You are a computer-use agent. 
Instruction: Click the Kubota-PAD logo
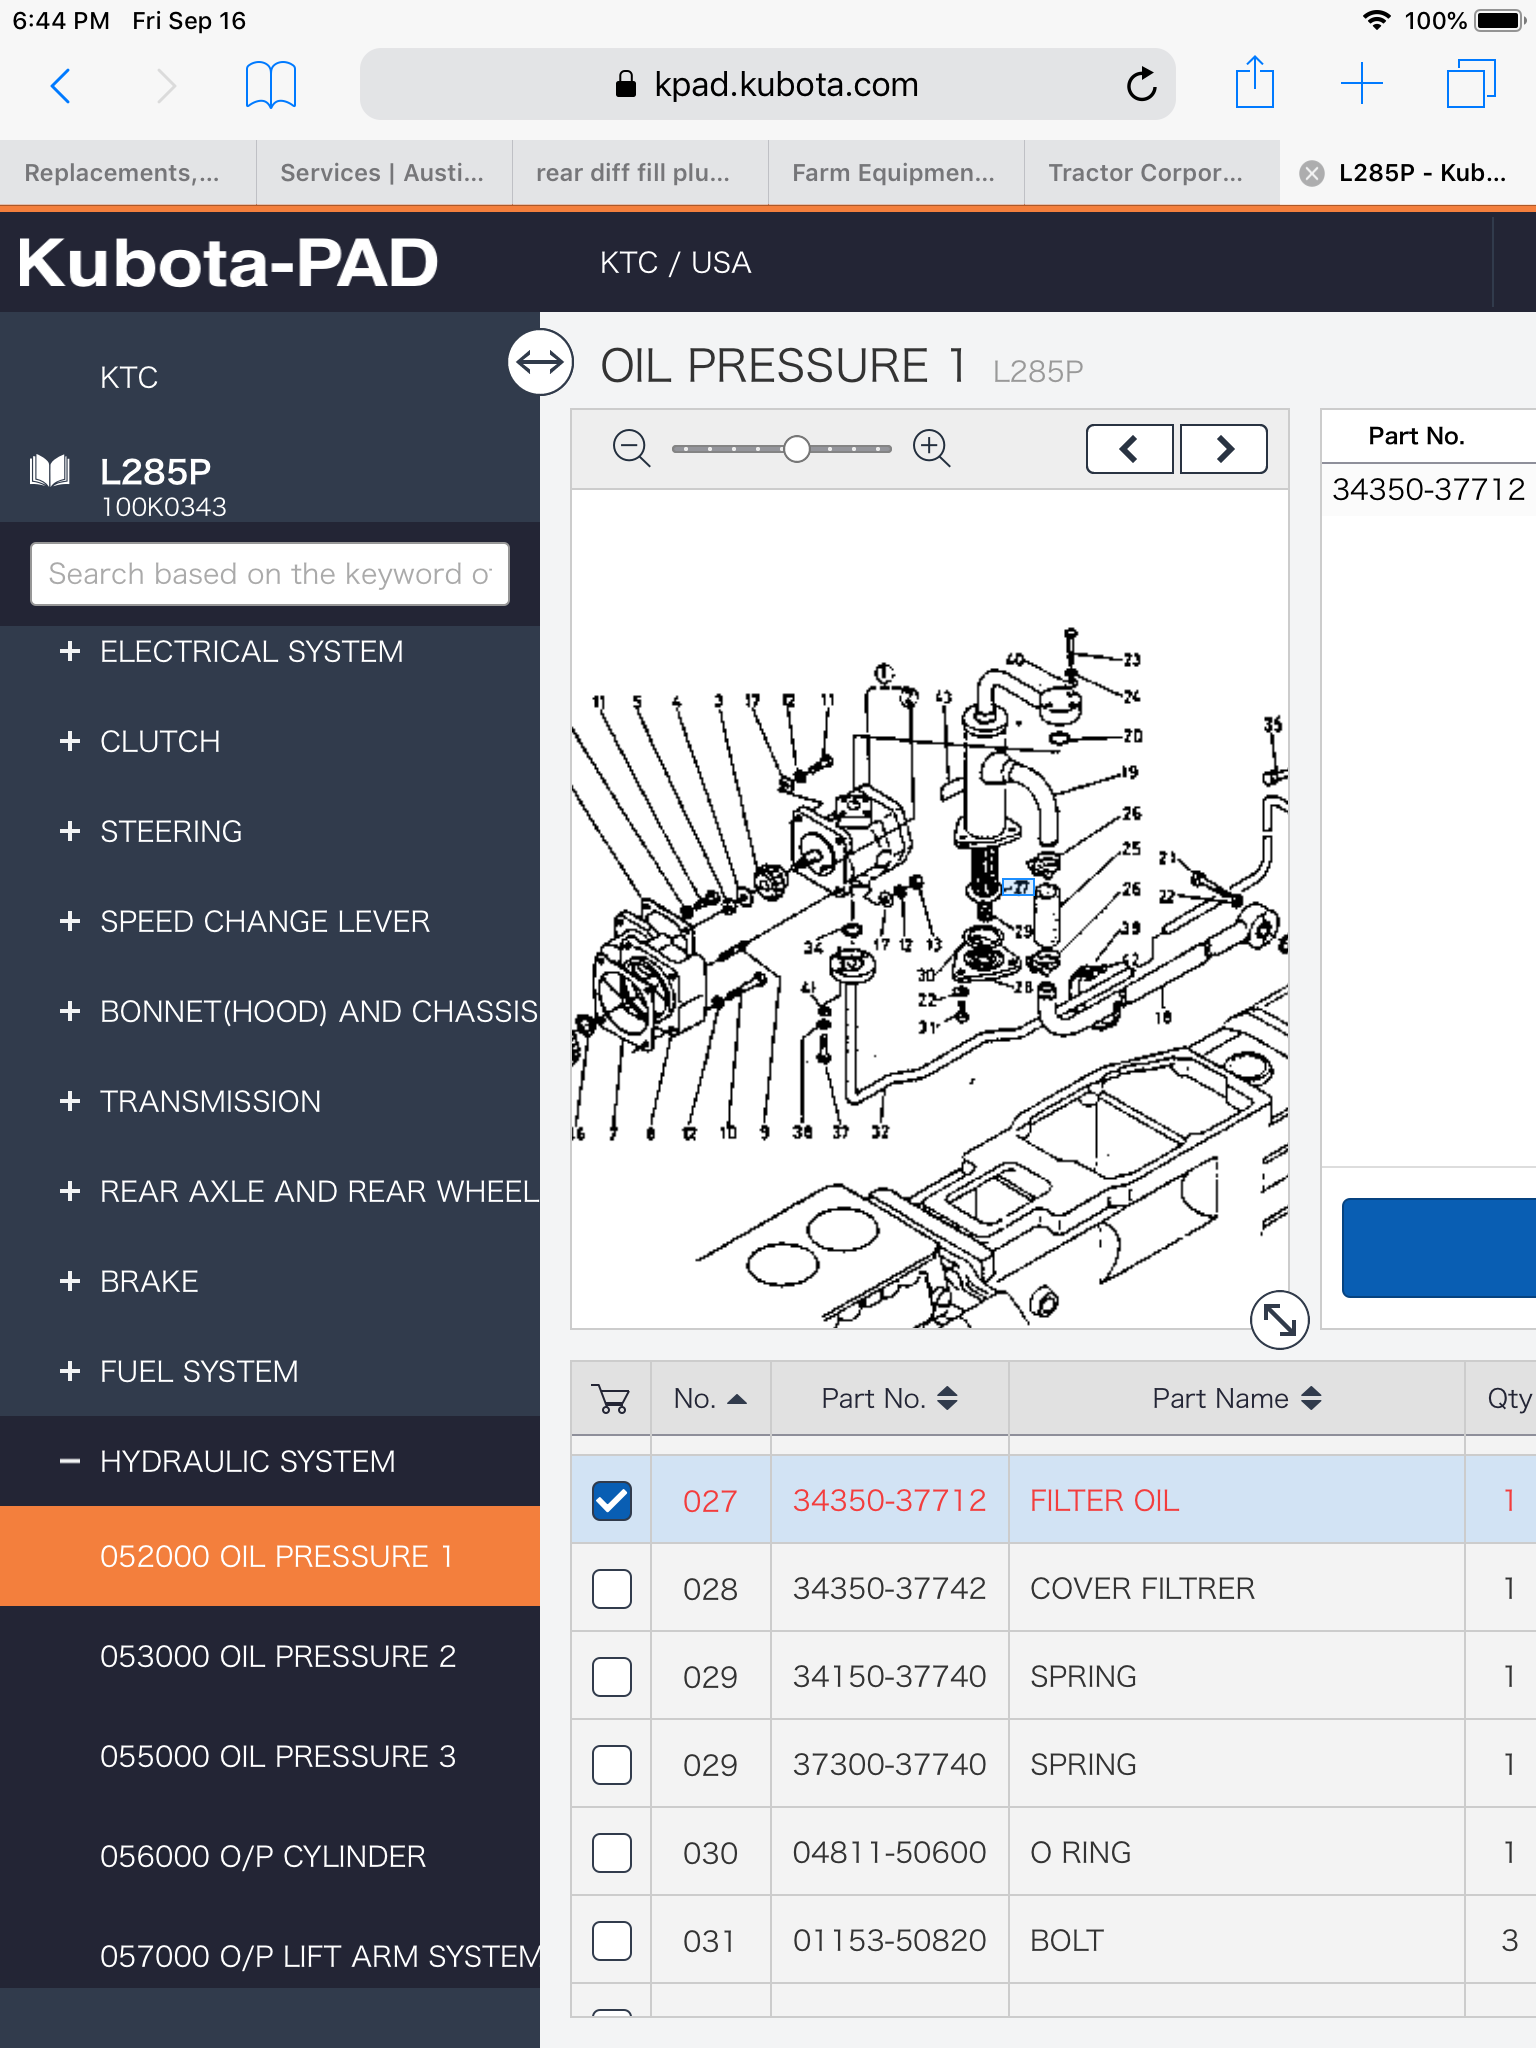click(228, 263)
